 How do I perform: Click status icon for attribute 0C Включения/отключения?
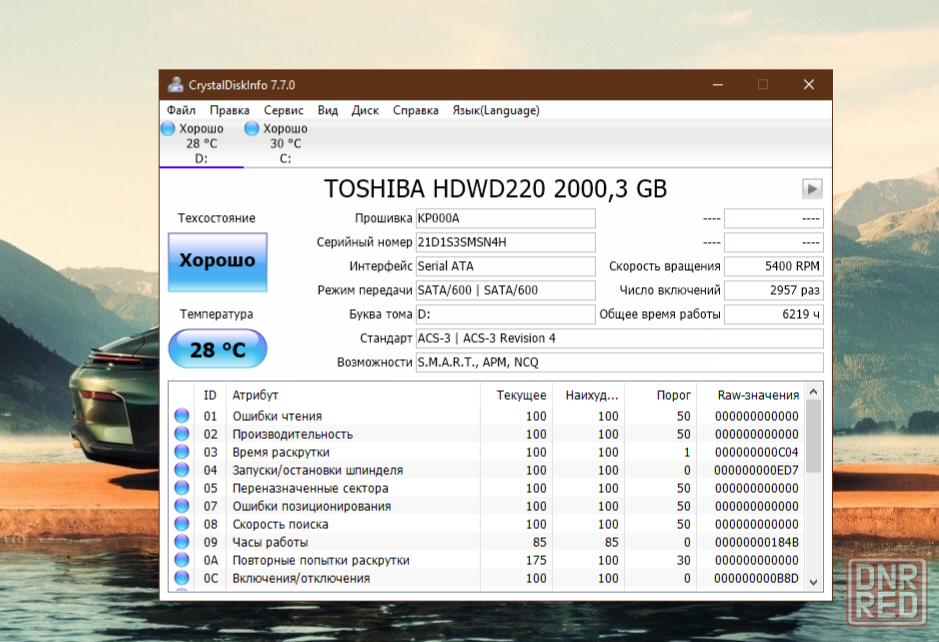coord(182,578)
